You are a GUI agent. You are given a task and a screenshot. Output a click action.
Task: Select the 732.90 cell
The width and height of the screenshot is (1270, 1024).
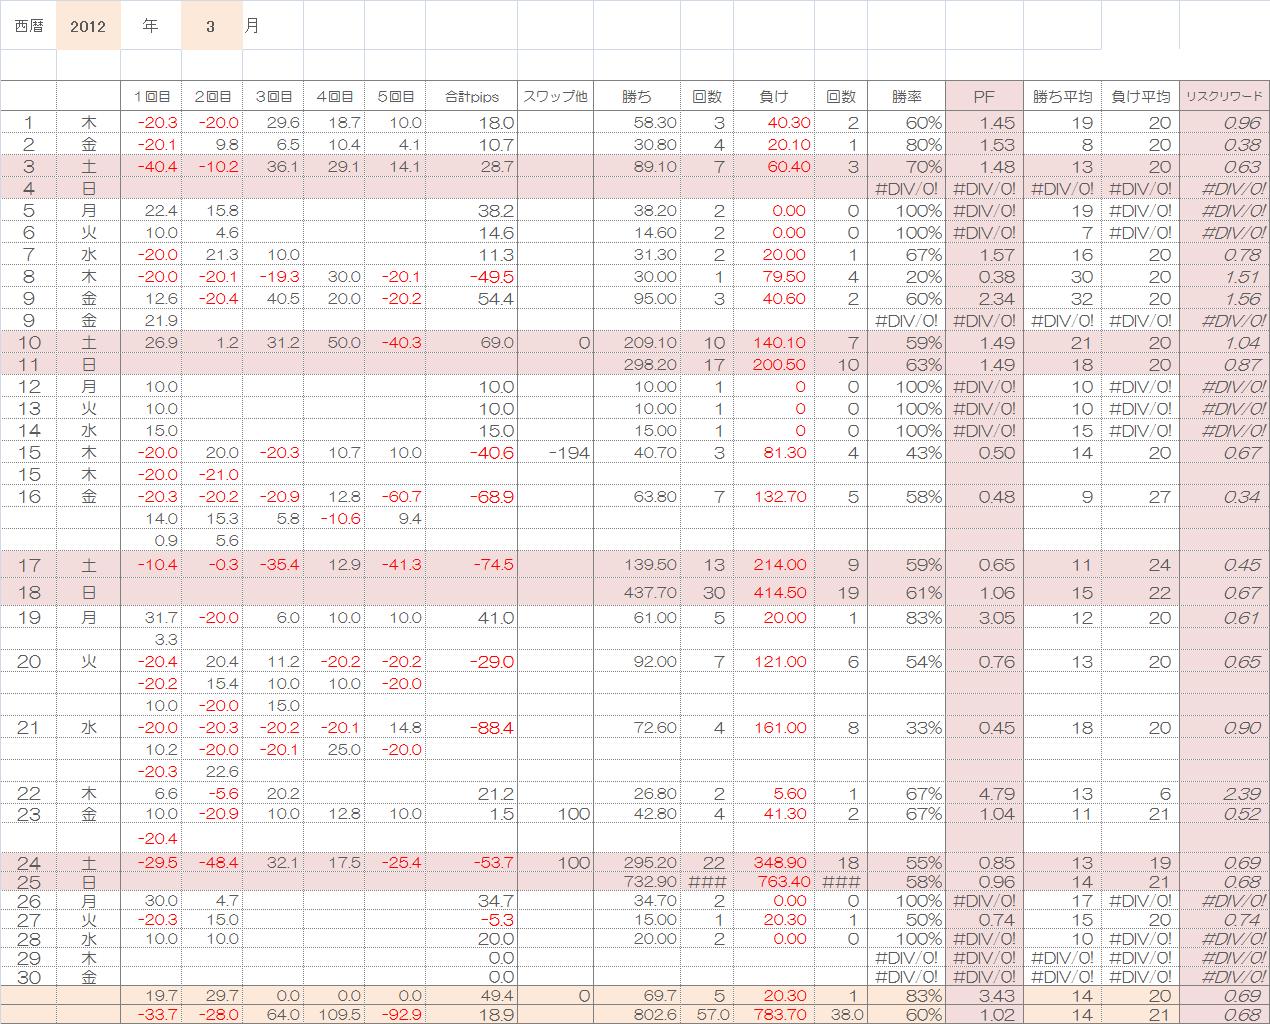tap(637, 881)
